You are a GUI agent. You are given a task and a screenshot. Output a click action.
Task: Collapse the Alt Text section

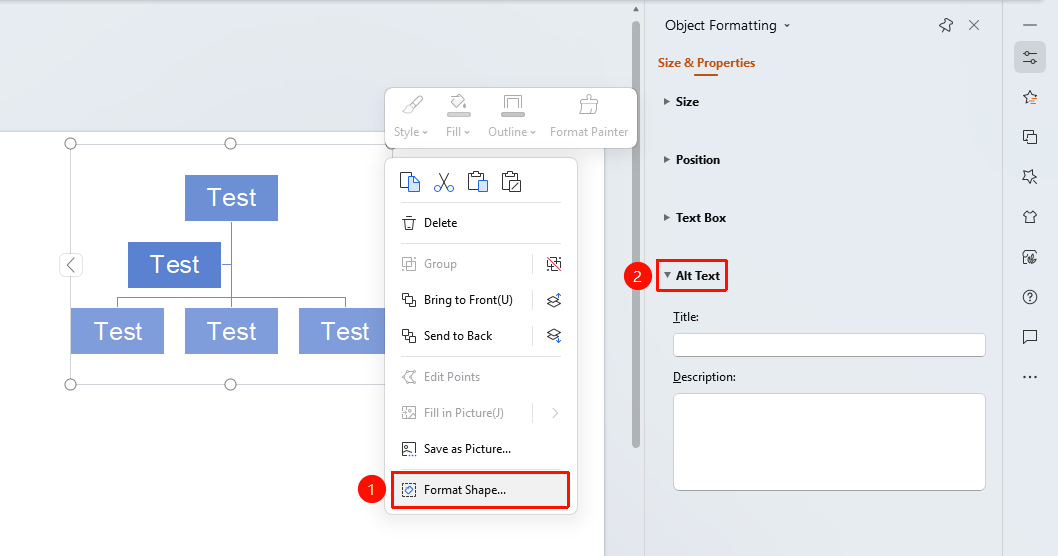click(x=692, y=276)
